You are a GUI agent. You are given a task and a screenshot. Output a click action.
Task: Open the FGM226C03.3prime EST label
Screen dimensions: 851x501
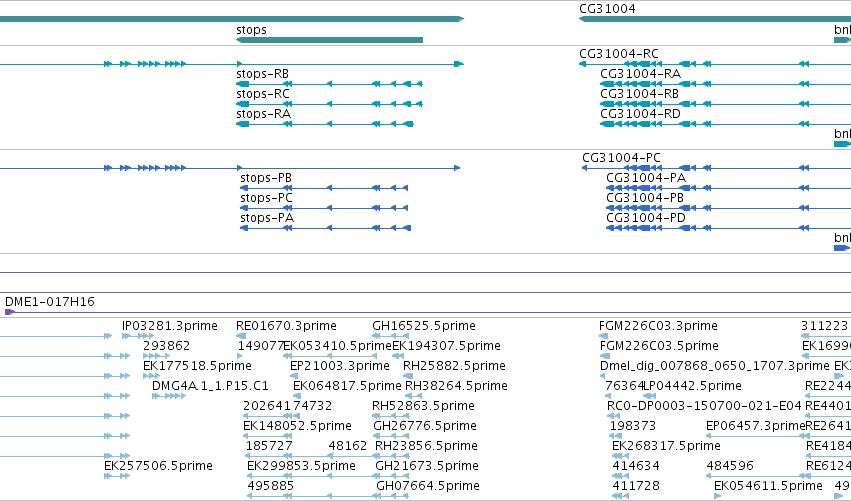point(658,326)
